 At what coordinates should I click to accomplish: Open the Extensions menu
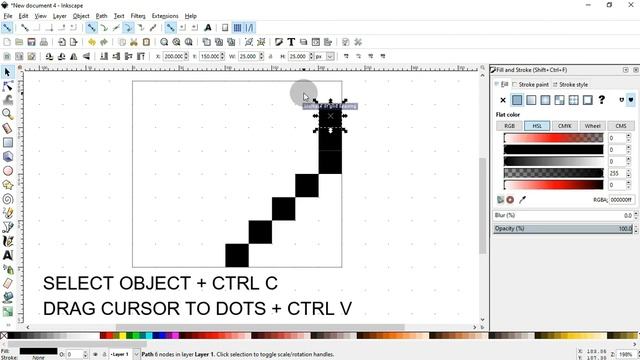(165, 16)
